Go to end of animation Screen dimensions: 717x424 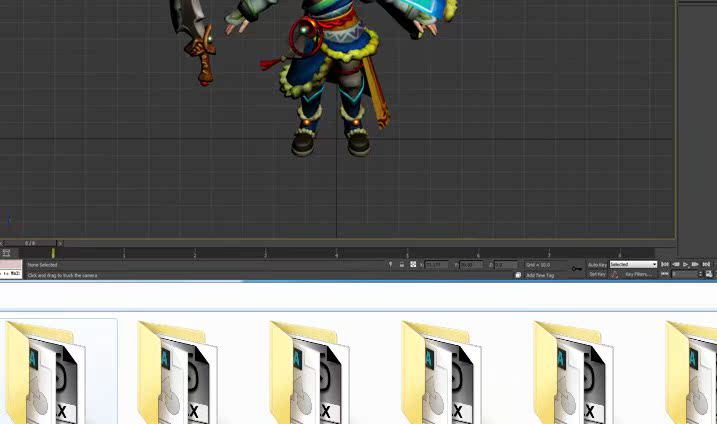tap(707, 264)
